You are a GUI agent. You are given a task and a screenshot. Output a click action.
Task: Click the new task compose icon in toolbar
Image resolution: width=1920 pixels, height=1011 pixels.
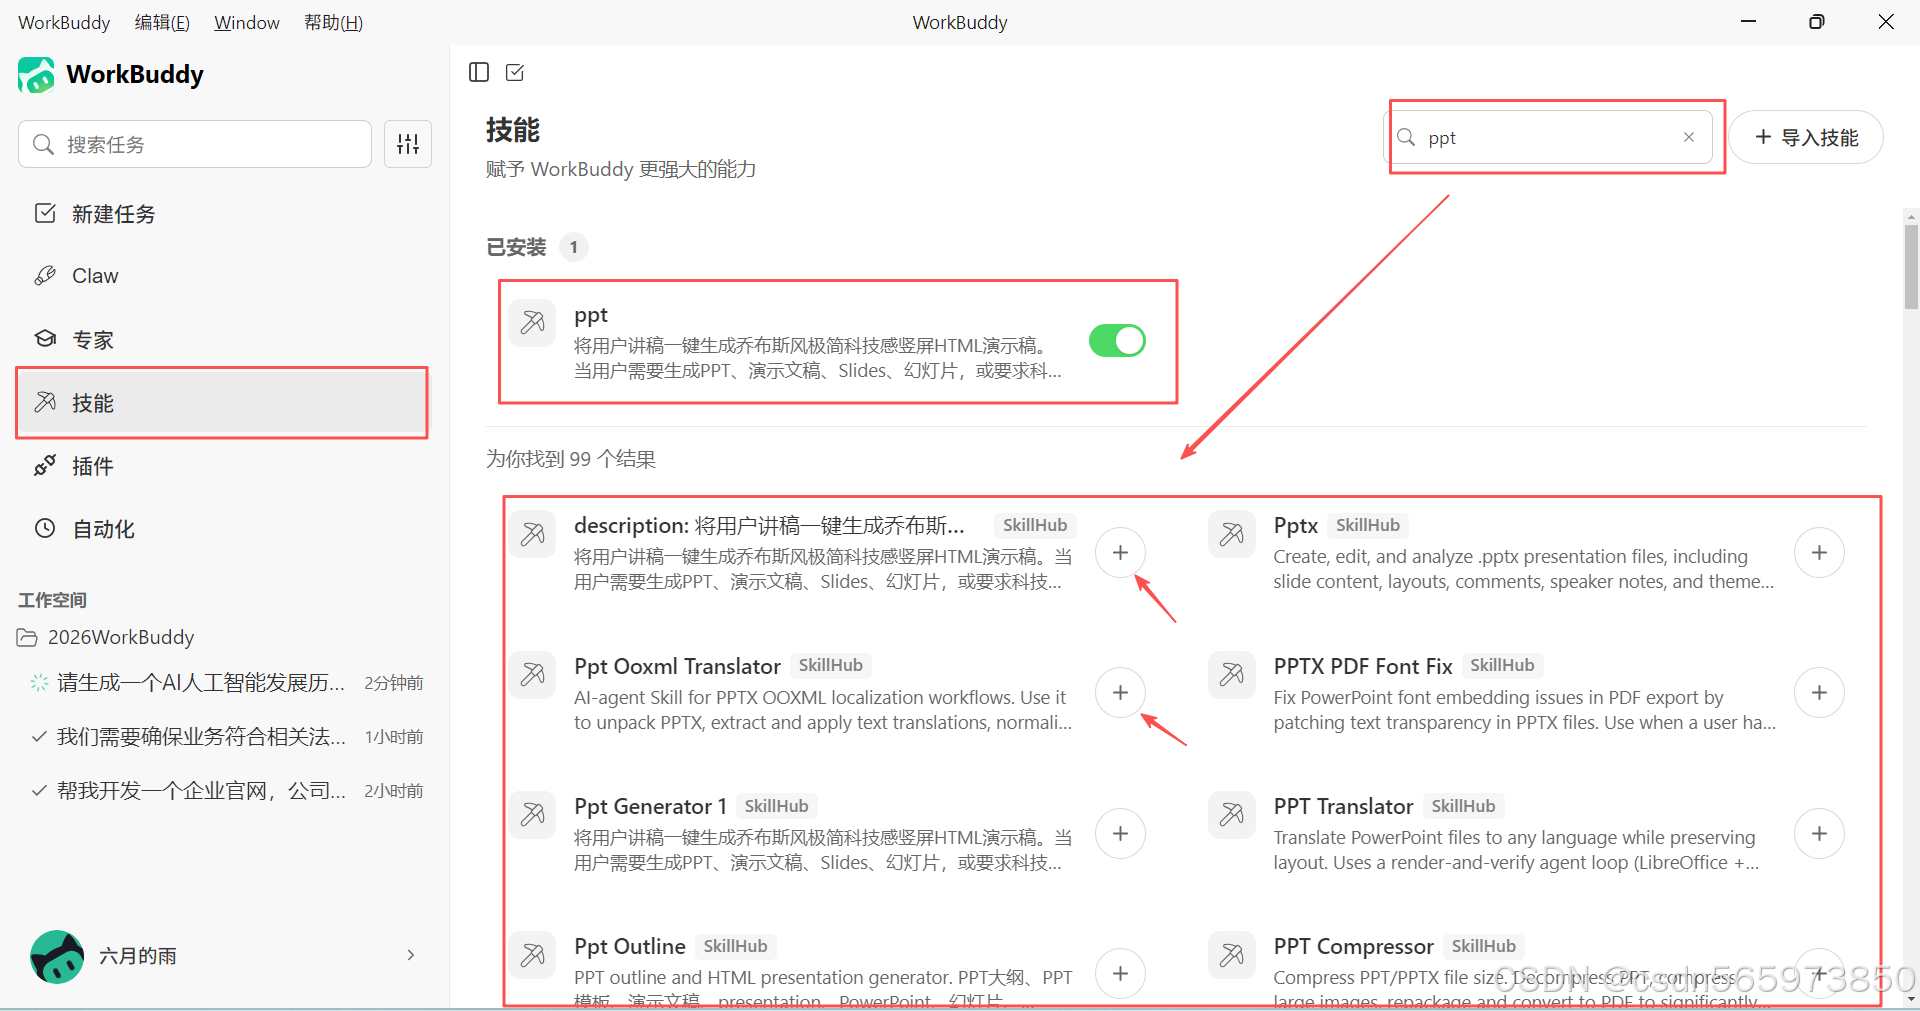coord(515,72)
